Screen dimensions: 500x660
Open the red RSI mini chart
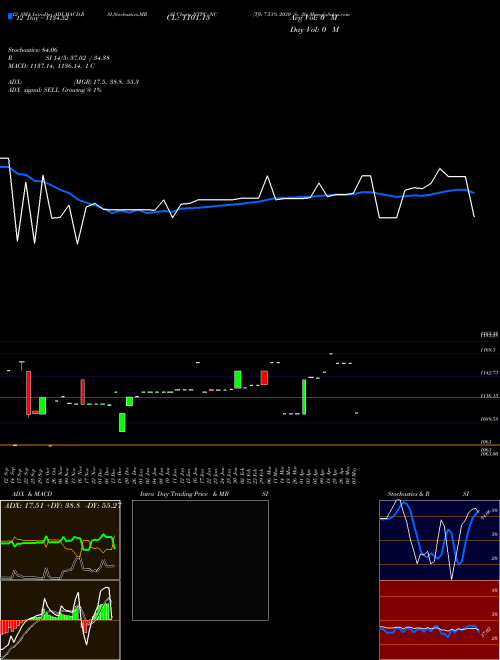(x=439, y=620)
